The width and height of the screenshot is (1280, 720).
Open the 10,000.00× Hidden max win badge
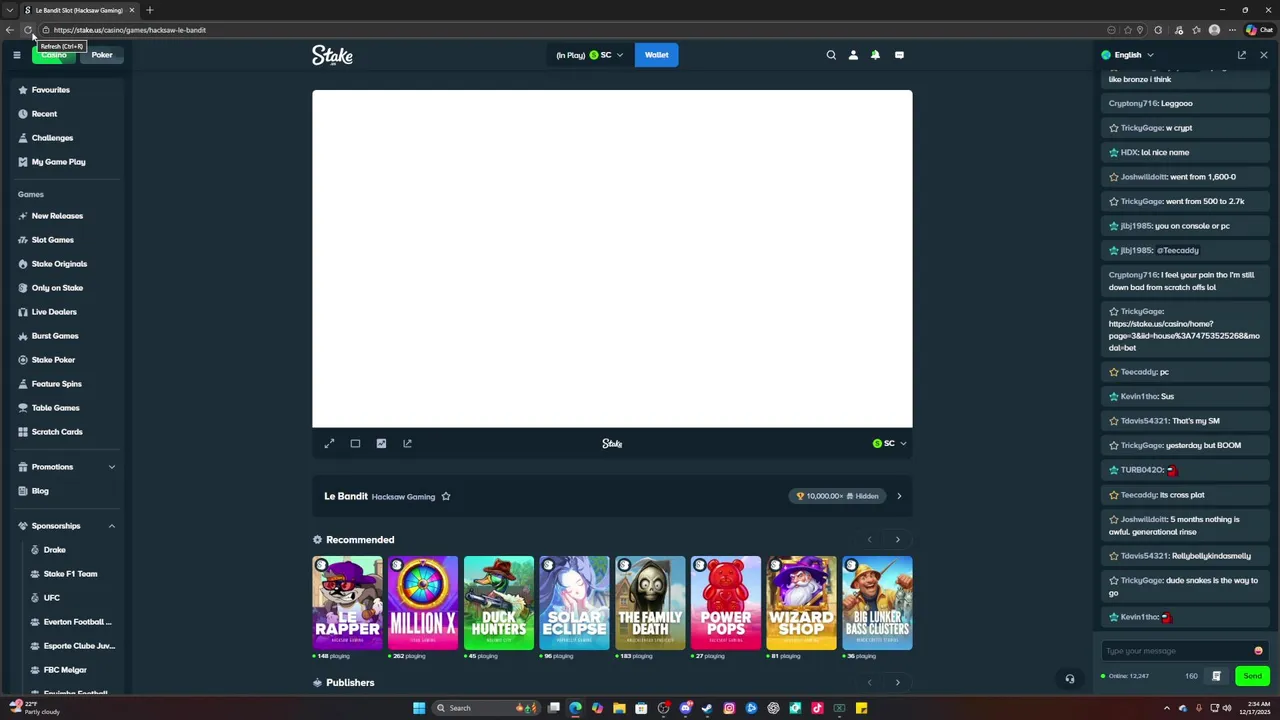(x=837, y=496)
